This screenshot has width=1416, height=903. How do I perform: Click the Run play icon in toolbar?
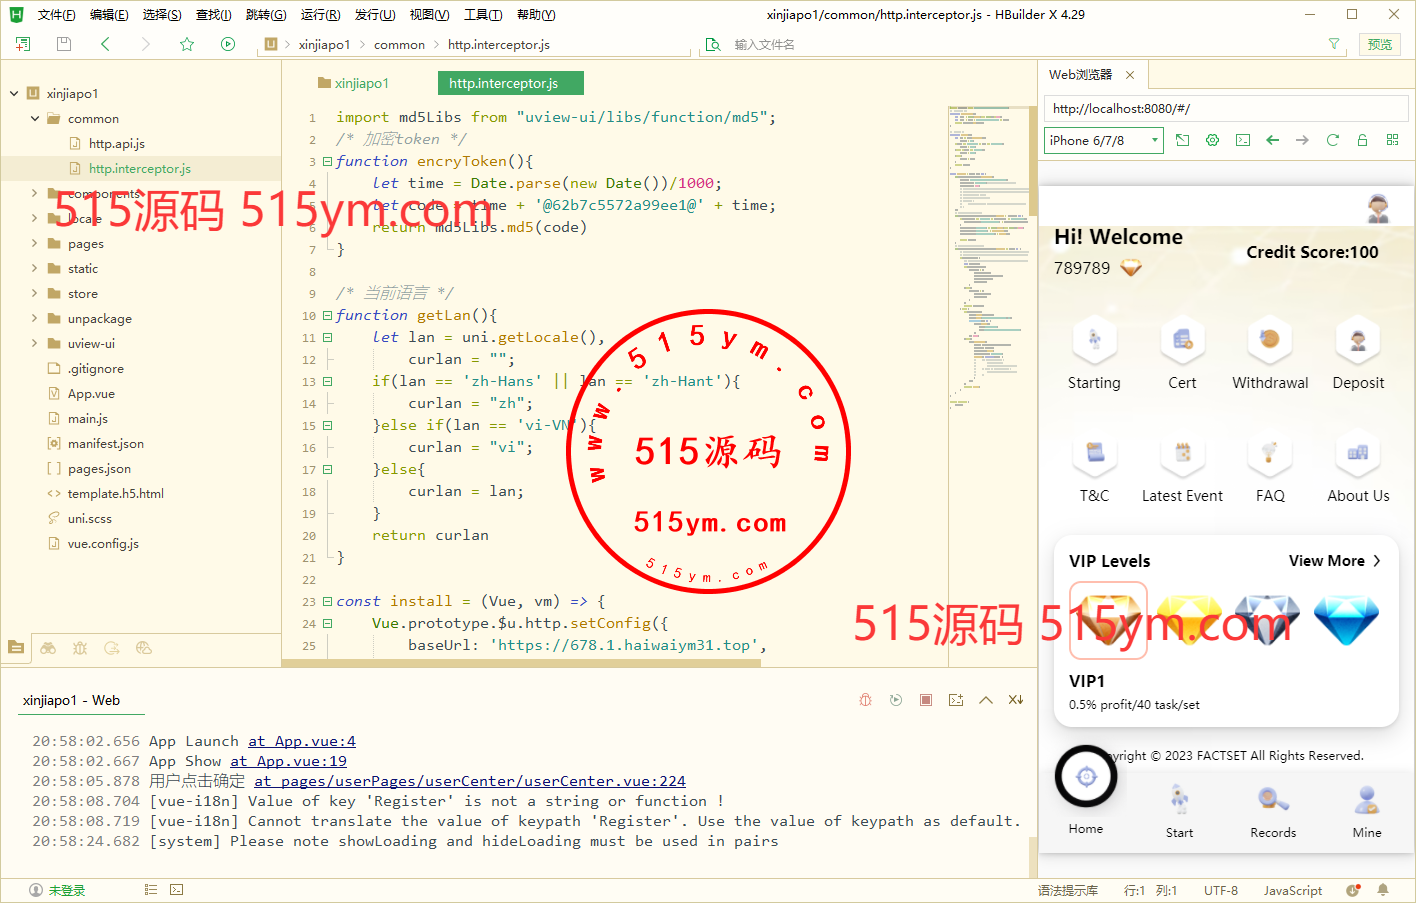pyautogui.click(x=228, y=44)
